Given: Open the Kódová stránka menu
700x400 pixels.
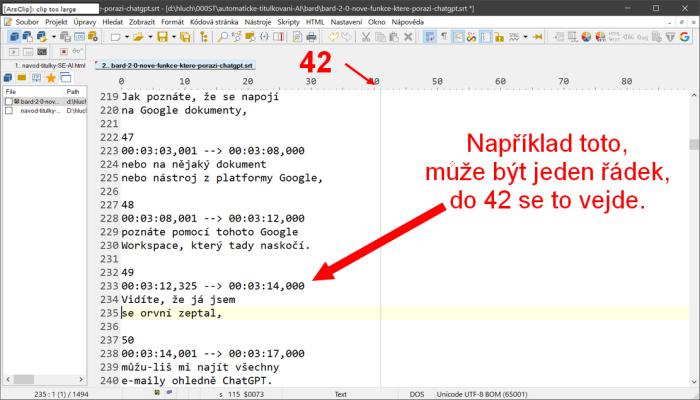Looking at the screenshot, I should coord(214,22).
